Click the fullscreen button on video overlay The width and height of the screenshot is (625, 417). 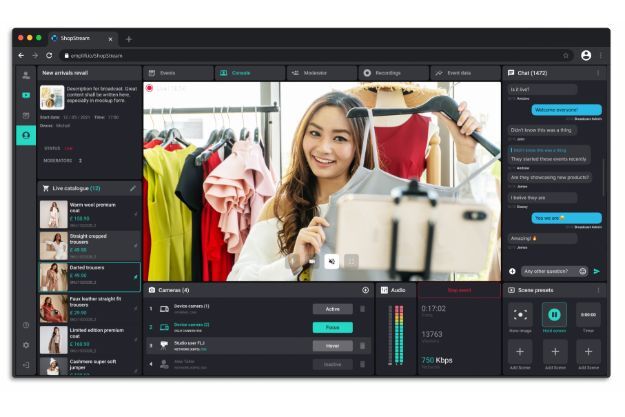click(351, 262)
